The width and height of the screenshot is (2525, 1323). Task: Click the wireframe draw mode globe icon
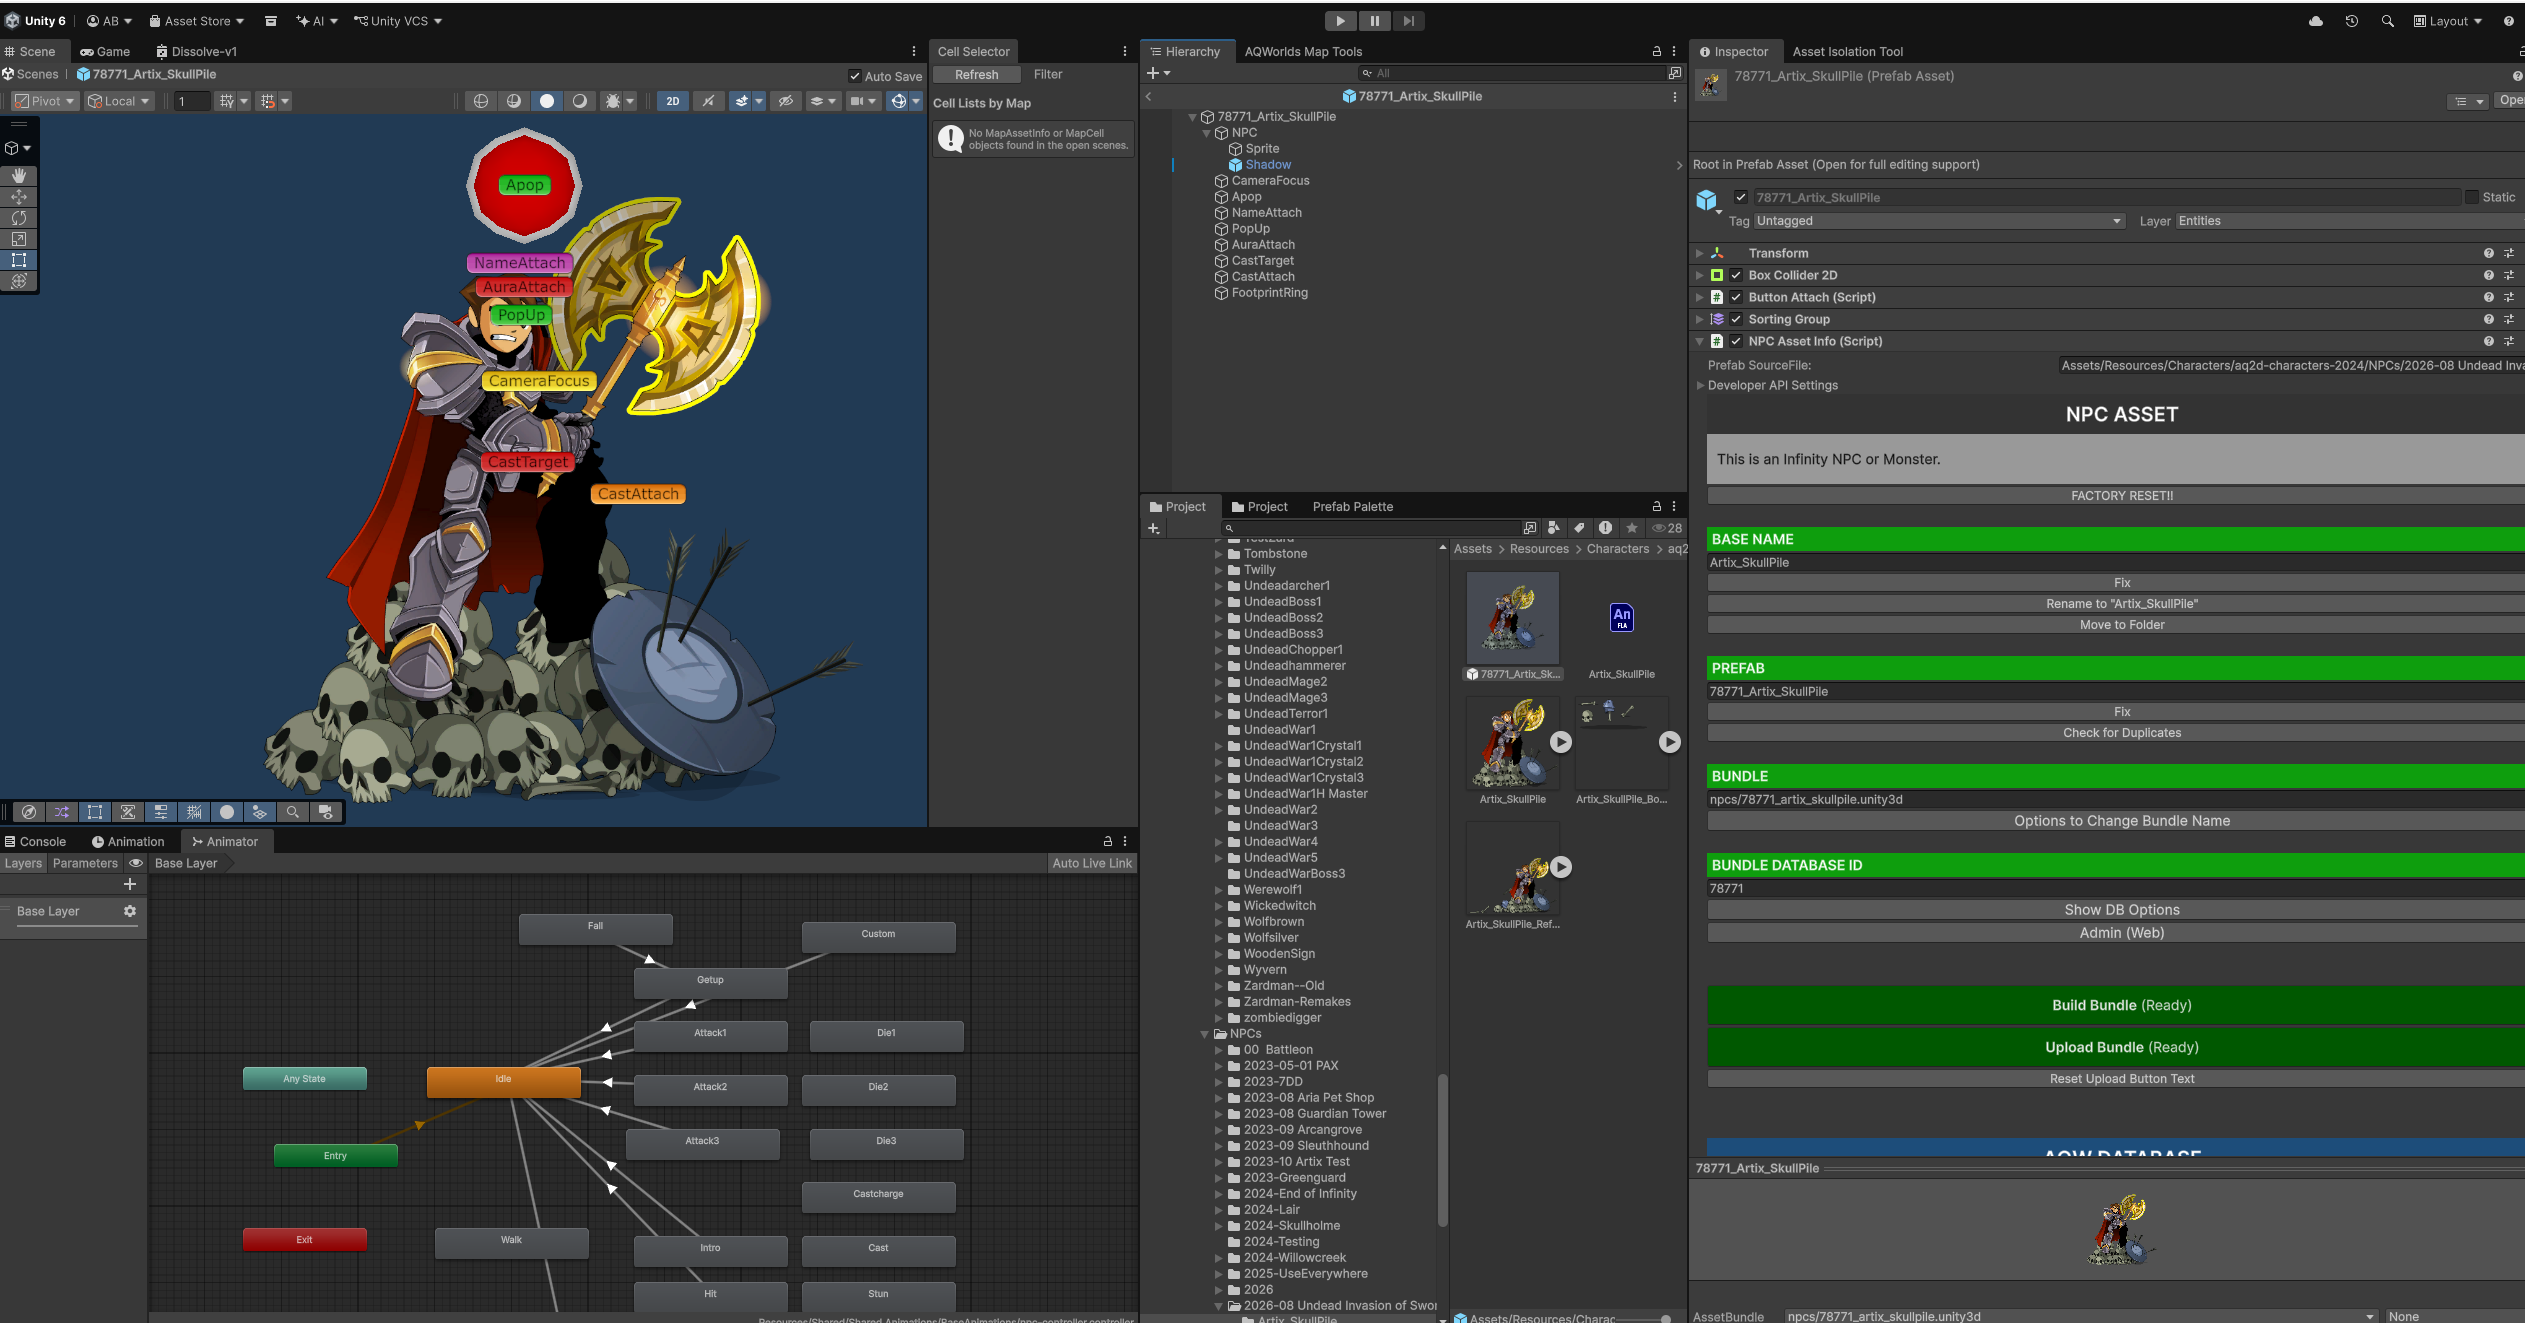(481, 101)
